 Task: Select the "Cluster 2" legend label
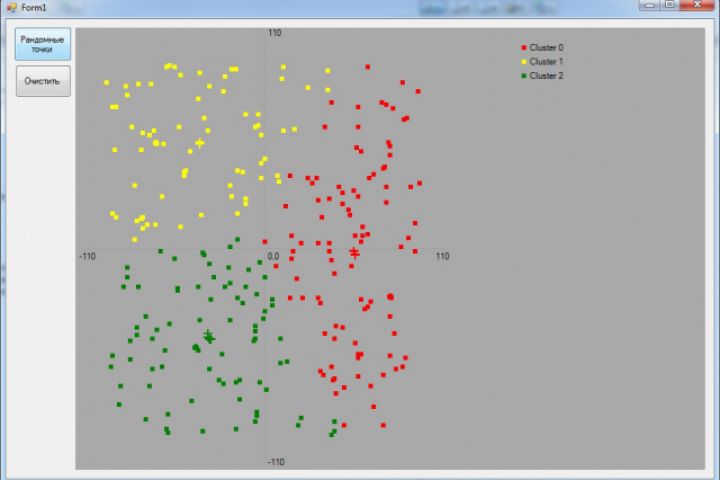[x=546, y=76]
